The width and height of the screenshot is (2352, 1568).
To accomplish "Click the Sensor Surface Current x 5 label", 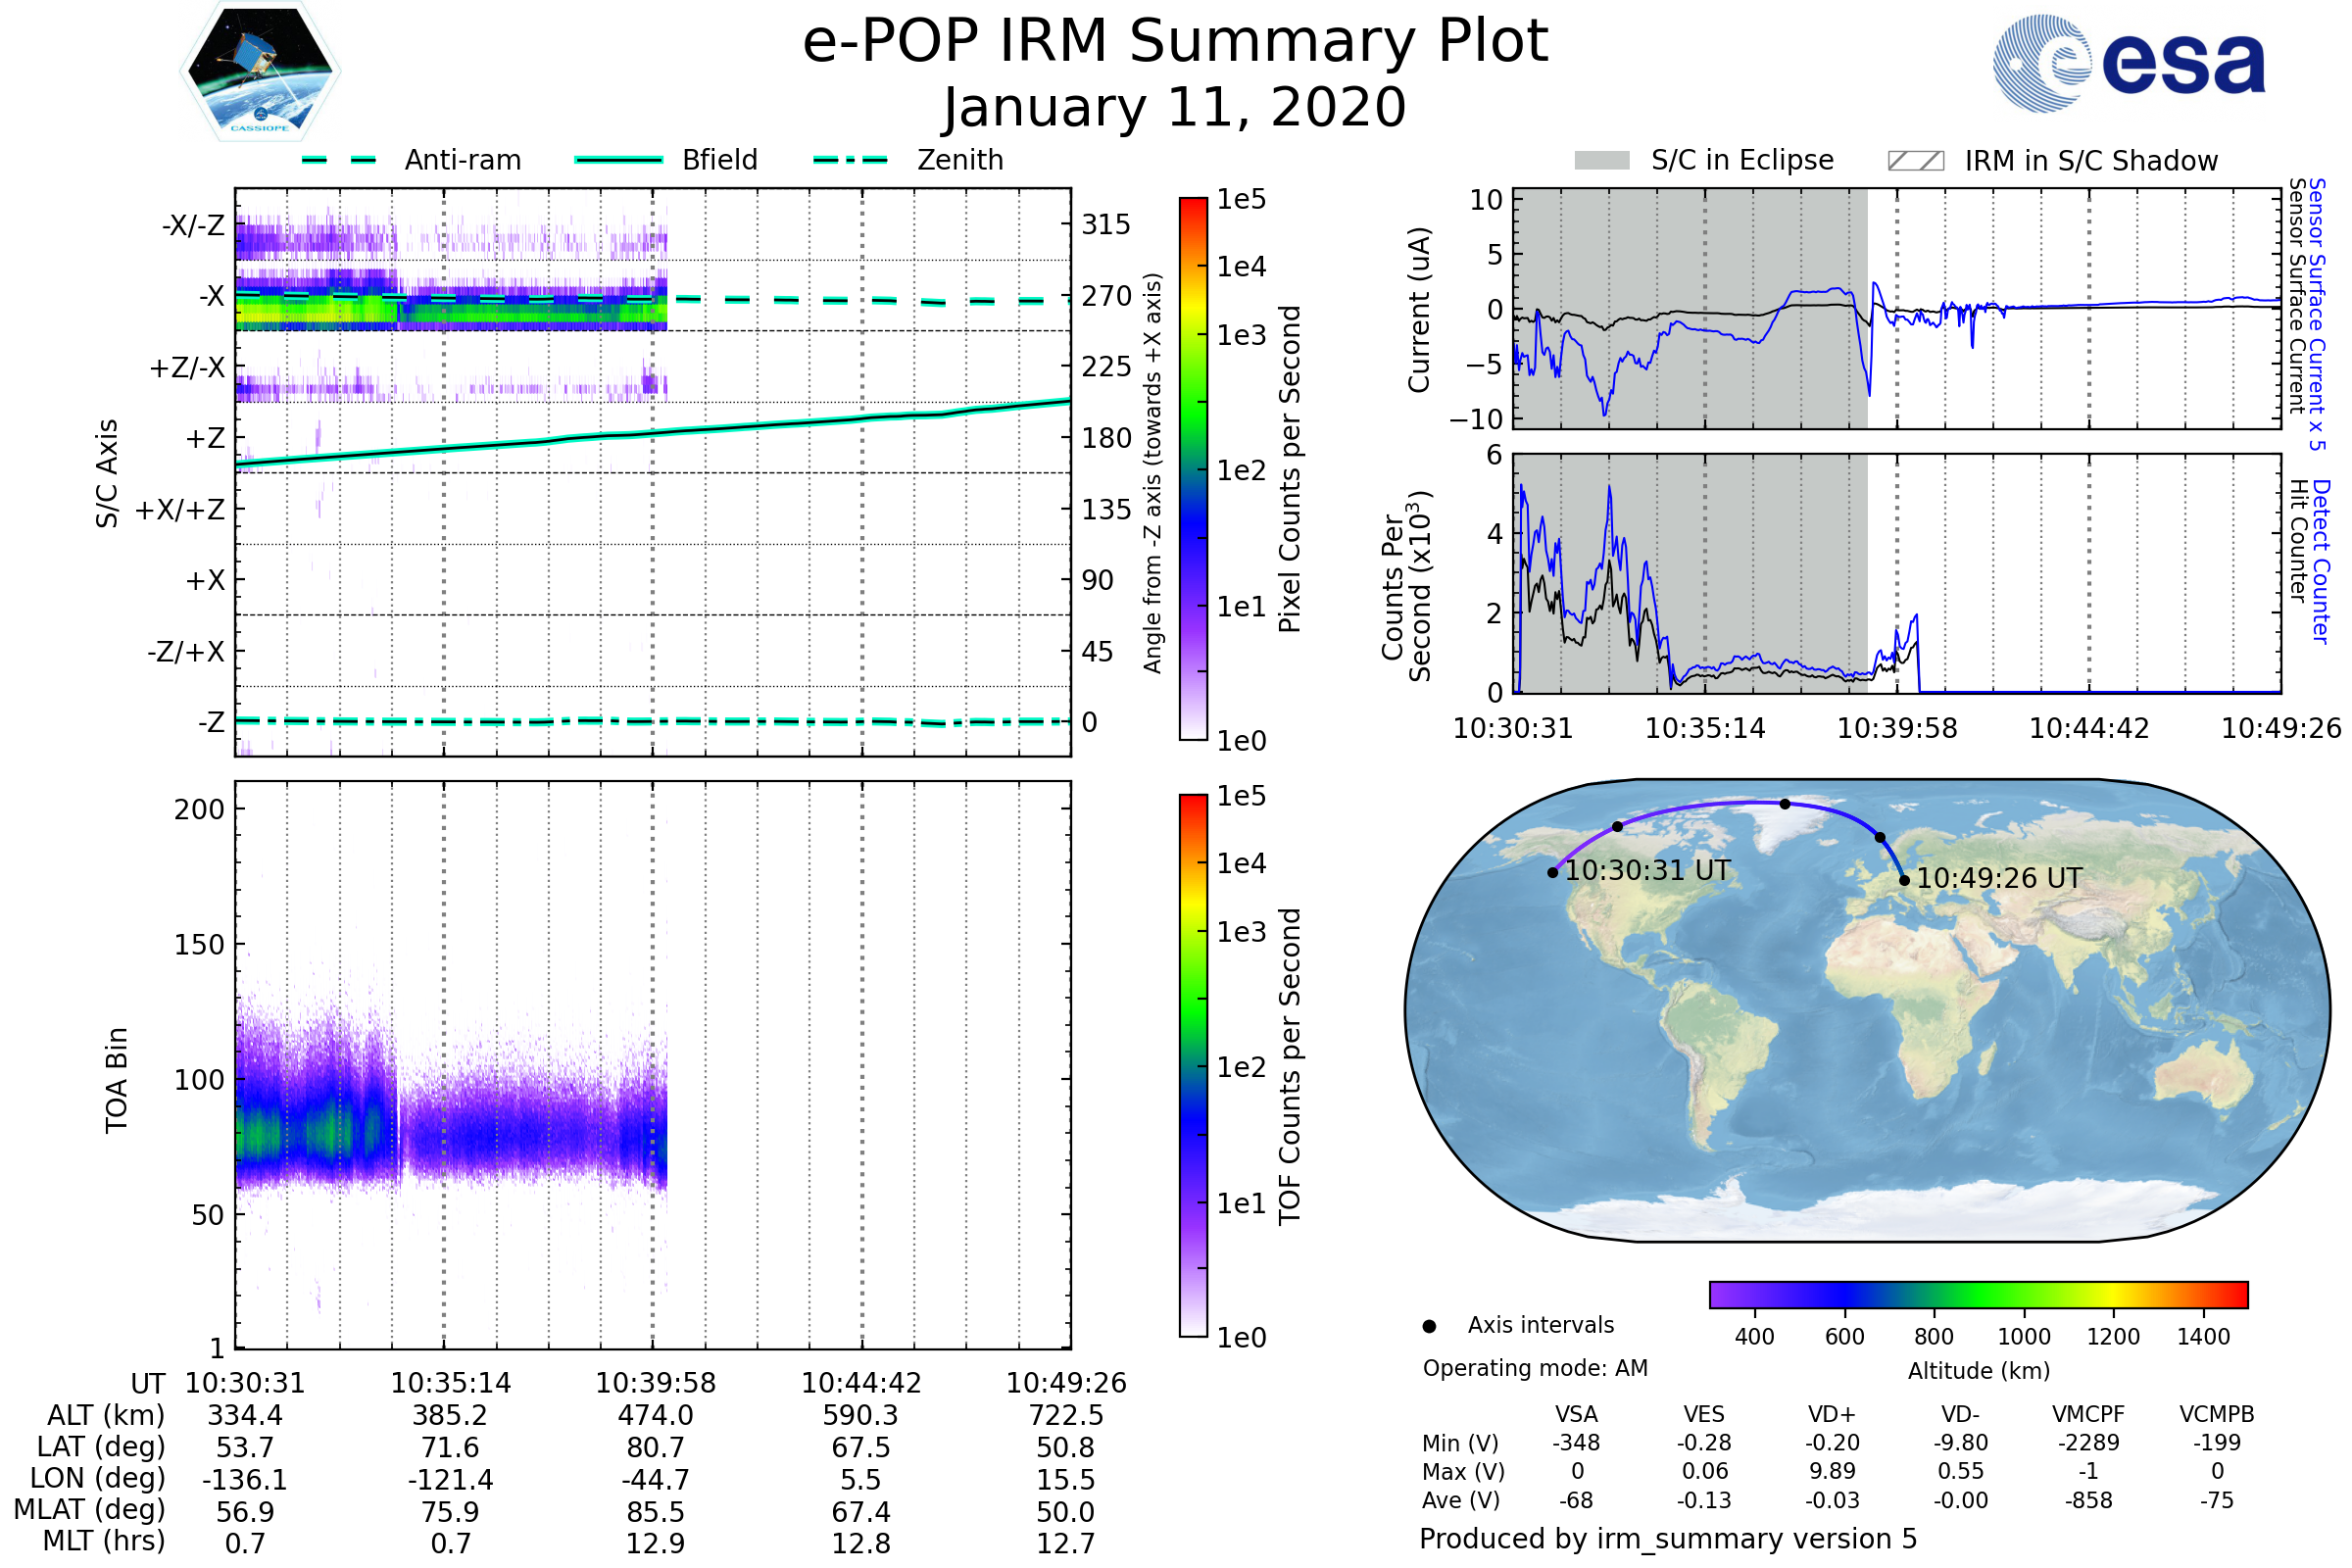I will pyautogui.click(x=2317, y=314).
